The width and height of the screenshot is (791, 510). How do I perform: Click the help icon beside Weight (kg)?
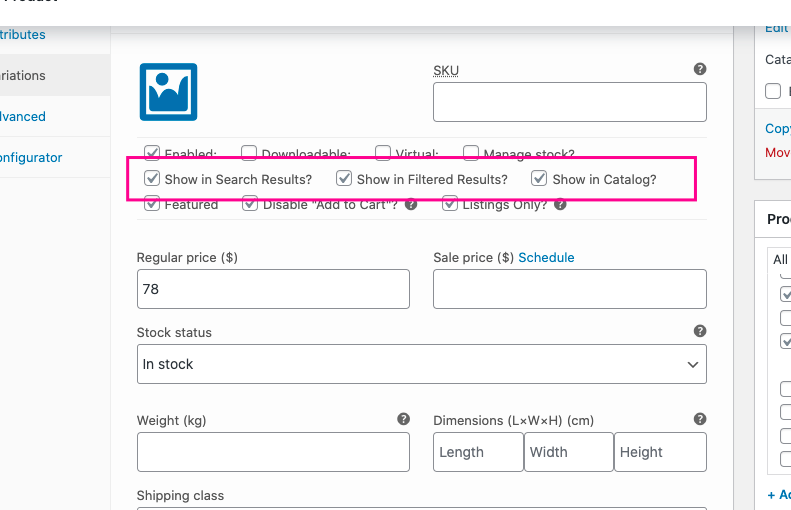coord(403,419)
